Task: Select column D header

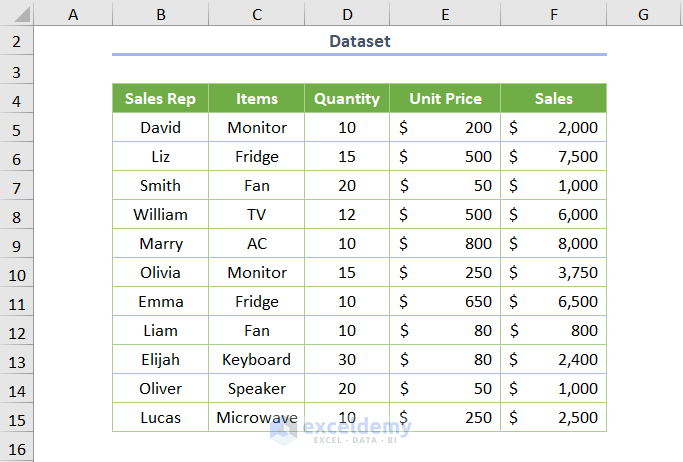Action: (347, 14)
